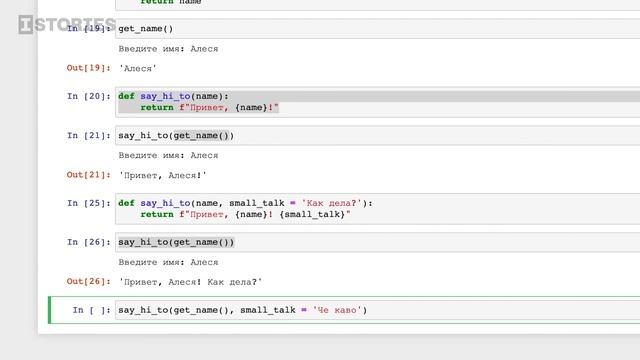Click the 'Че каво' string literal
This screenshot has height=360, width=640.
[337, 310]
